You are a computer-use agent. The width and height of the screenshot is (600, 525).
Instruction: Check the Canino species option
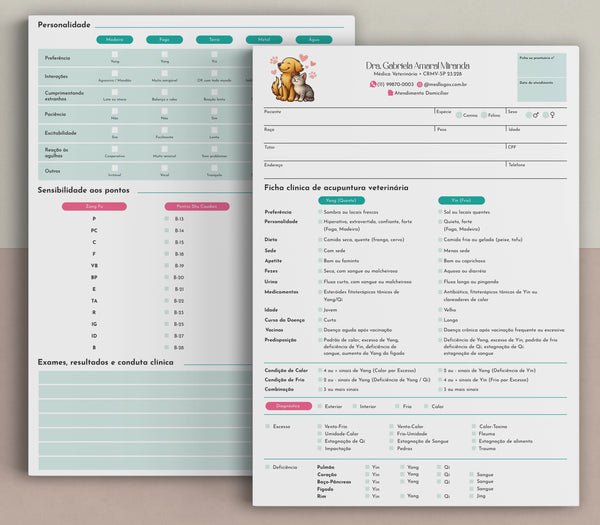point(459,115)
